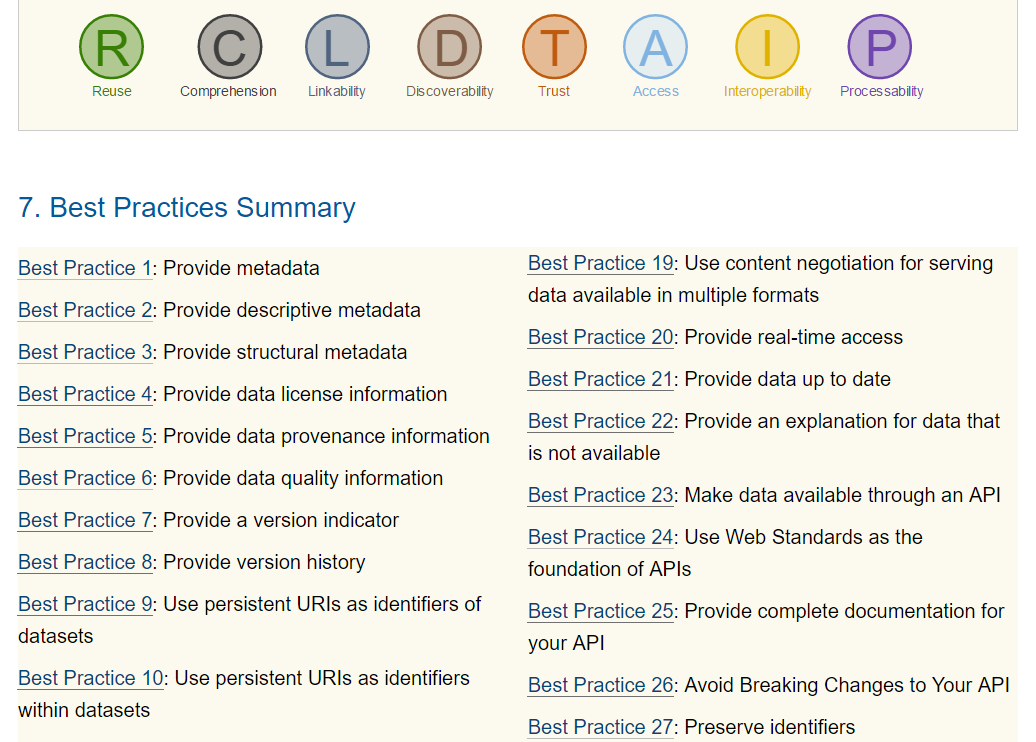
Task: Select the blue-gray L Linkability icon
Action: coord(337,47)
